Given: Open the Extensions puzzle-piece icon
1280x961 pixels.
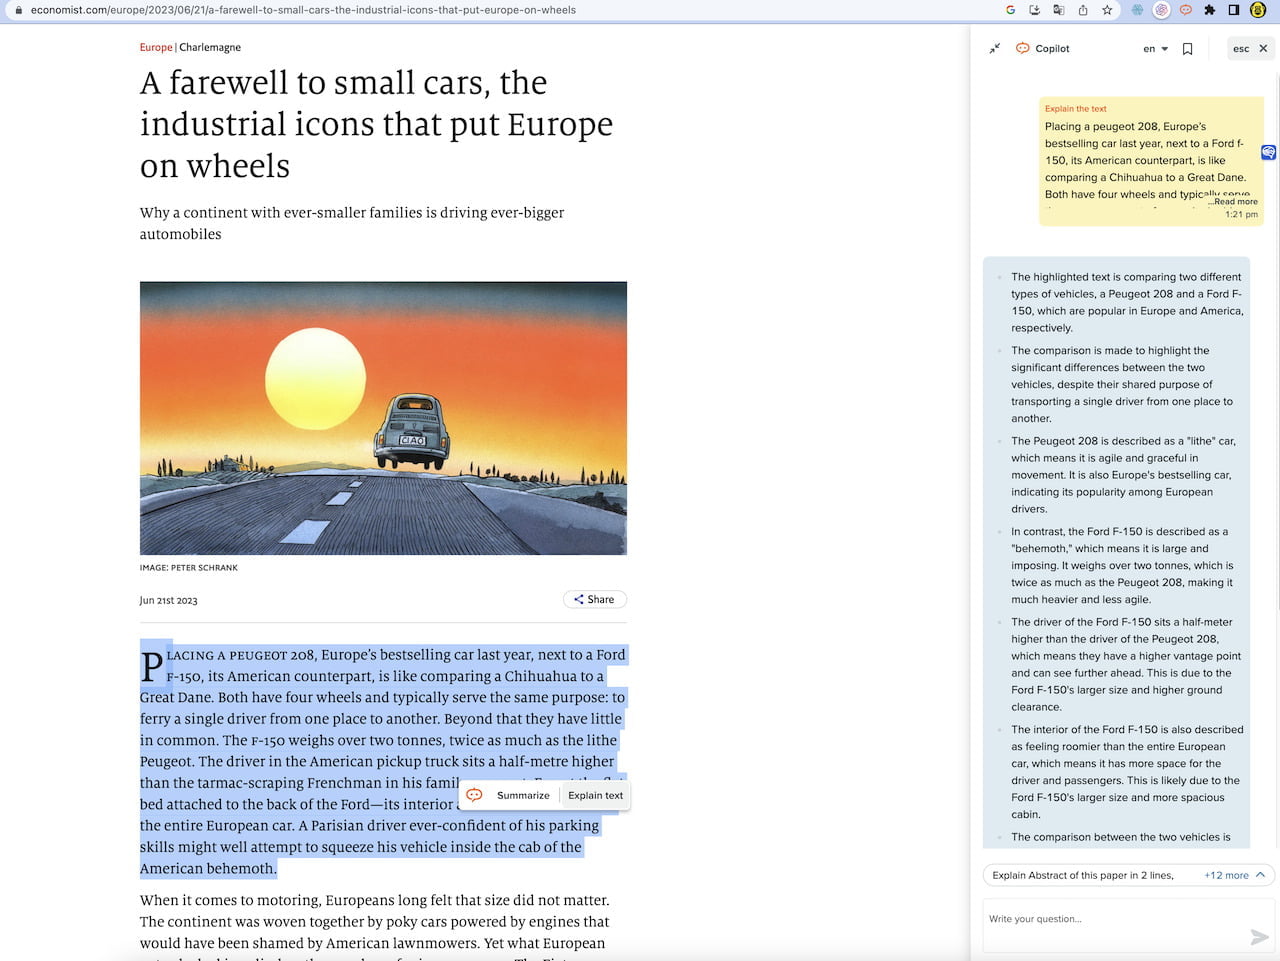Looking at the screenshot, I should coord(1209,10).
